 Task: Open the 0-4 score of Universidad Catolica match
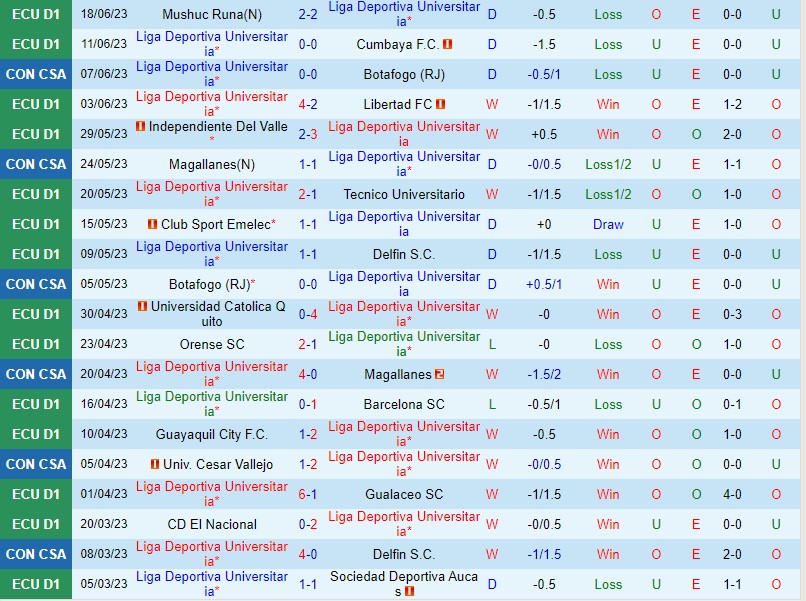pyautogui.click(x=308, y=314)
